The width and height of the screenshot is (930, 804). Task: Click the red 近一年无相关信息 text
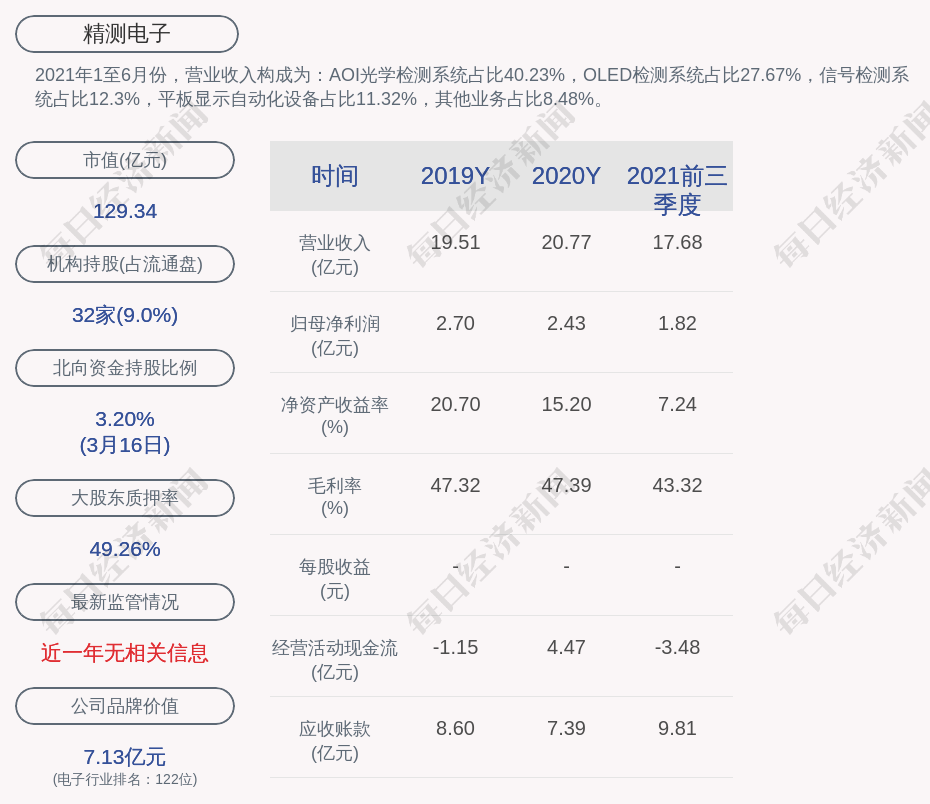pos(125,653)
